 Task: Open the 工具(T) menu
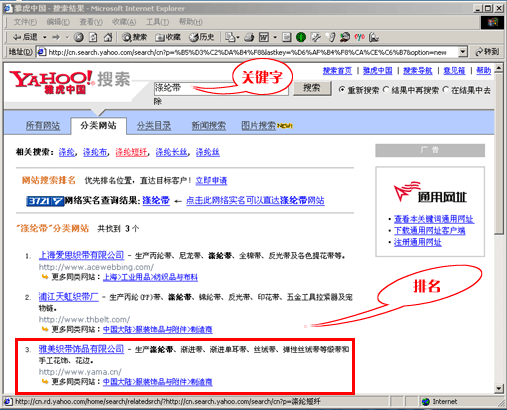[157, 22]
